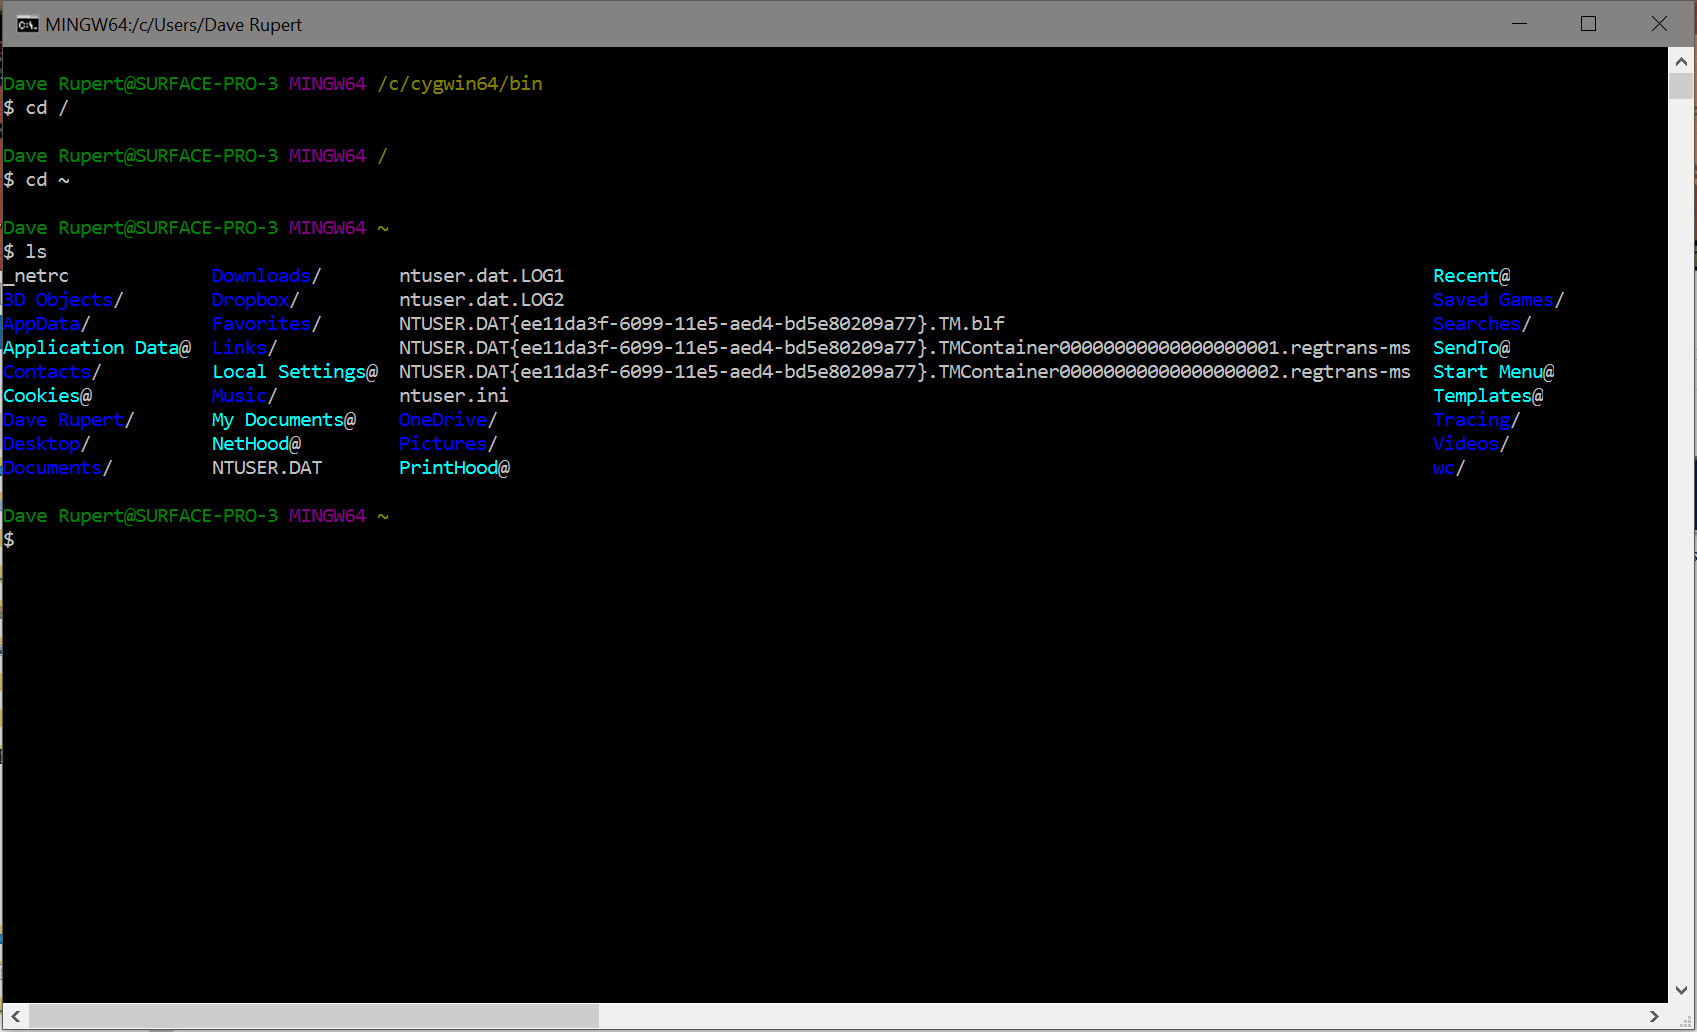
Task: Click the 'Pictures/' directory name
Action: coord(448,444)
